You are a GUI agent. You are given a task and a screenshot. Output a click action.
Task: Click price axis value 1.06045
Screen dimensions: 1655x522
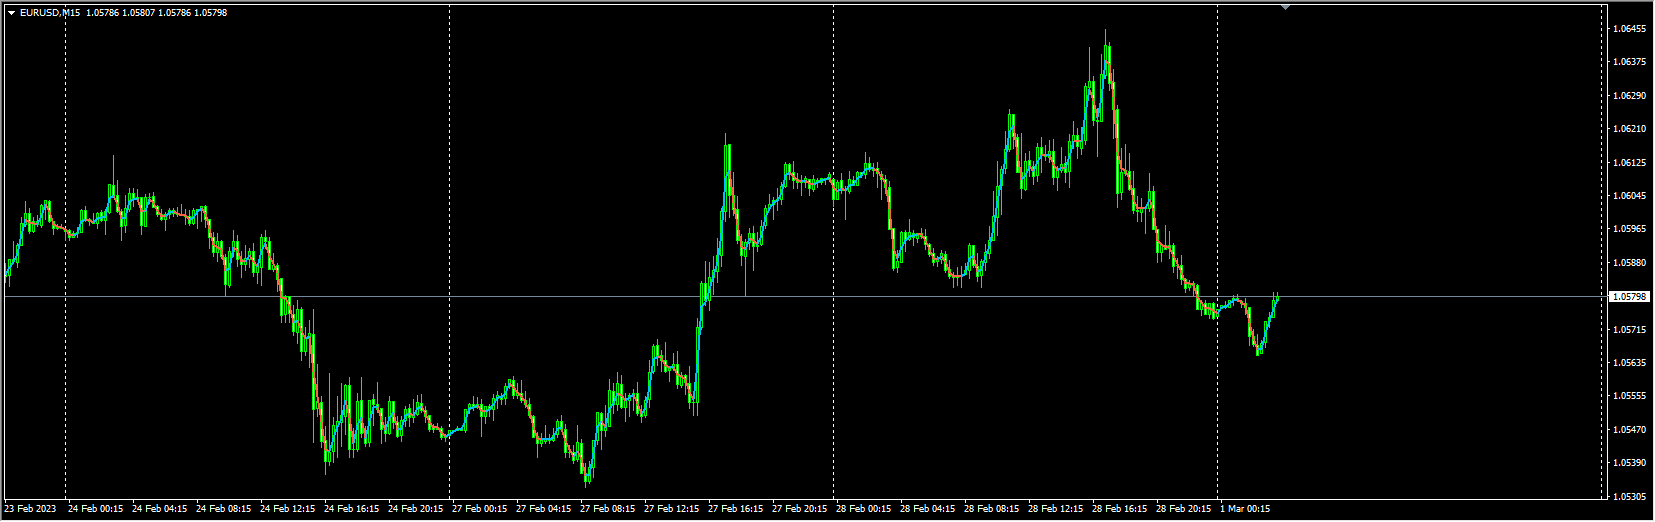click(x=1629, y=196)
